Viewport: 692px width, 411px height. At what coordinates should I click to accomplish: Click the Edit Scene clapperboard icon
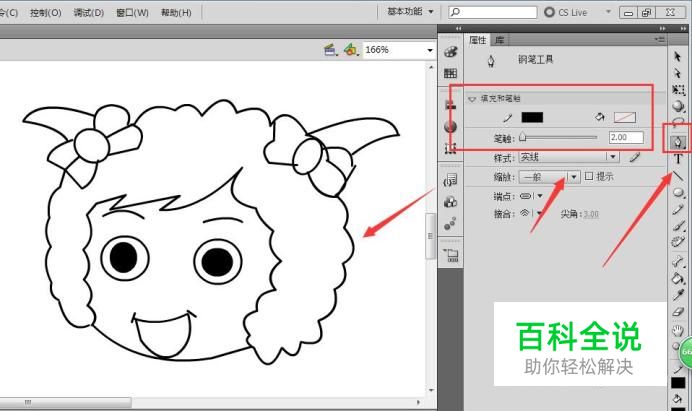[331, 50]
